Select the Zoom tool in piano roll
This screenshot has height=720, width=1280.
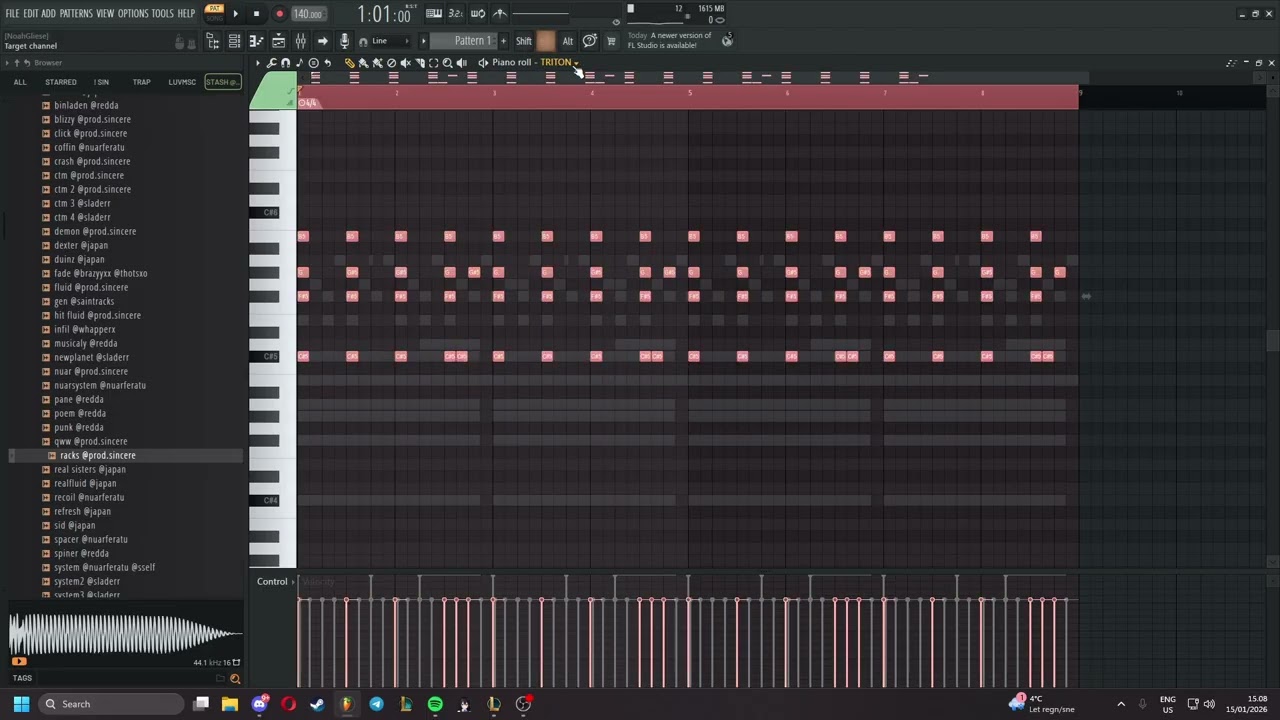[448, 63]
